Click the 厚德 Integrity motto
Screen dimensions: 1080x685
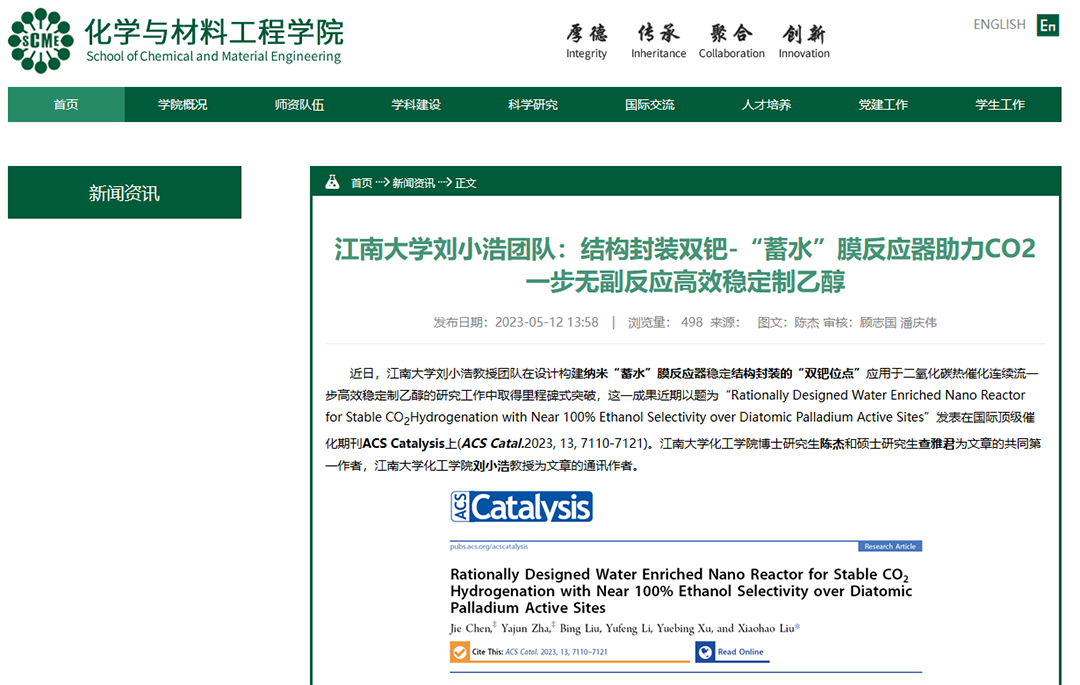587,41
